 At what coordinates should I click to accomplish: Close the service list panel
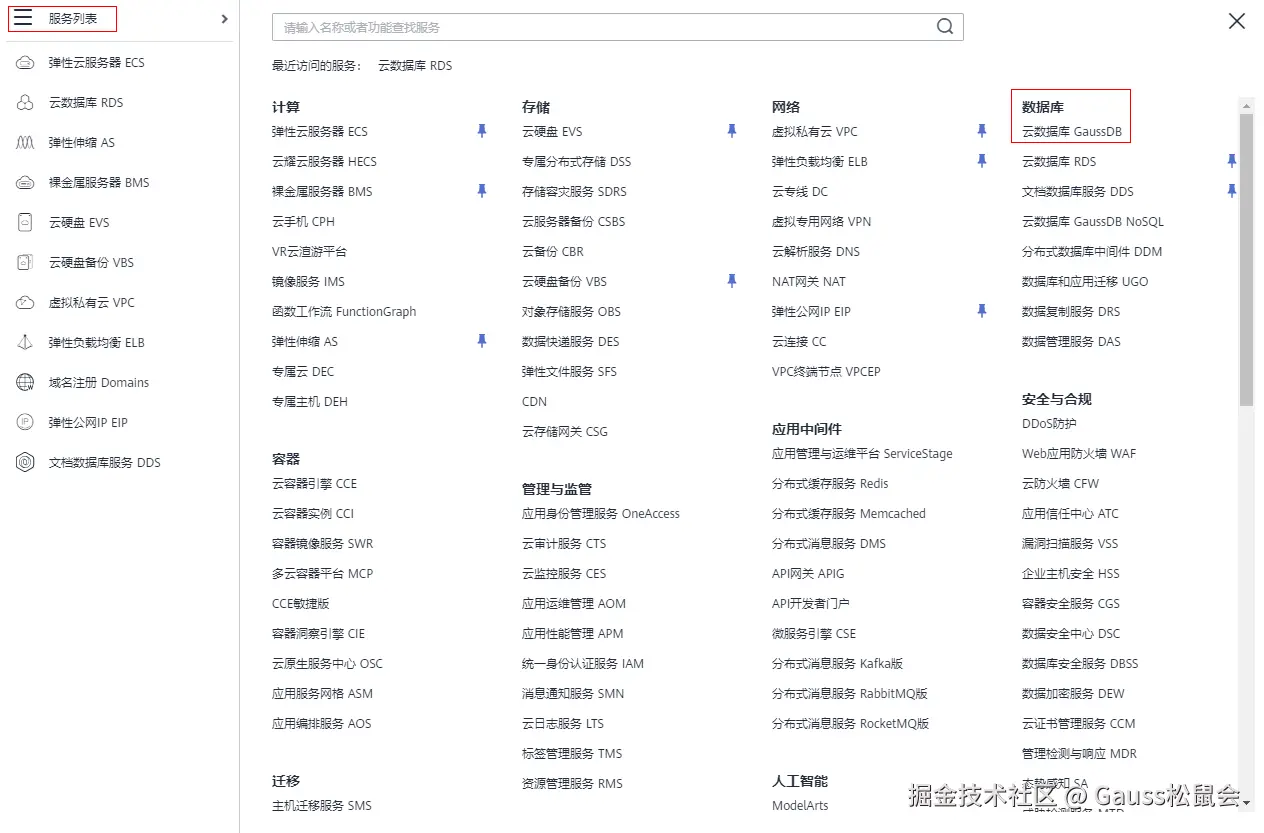click(1237, 21)
